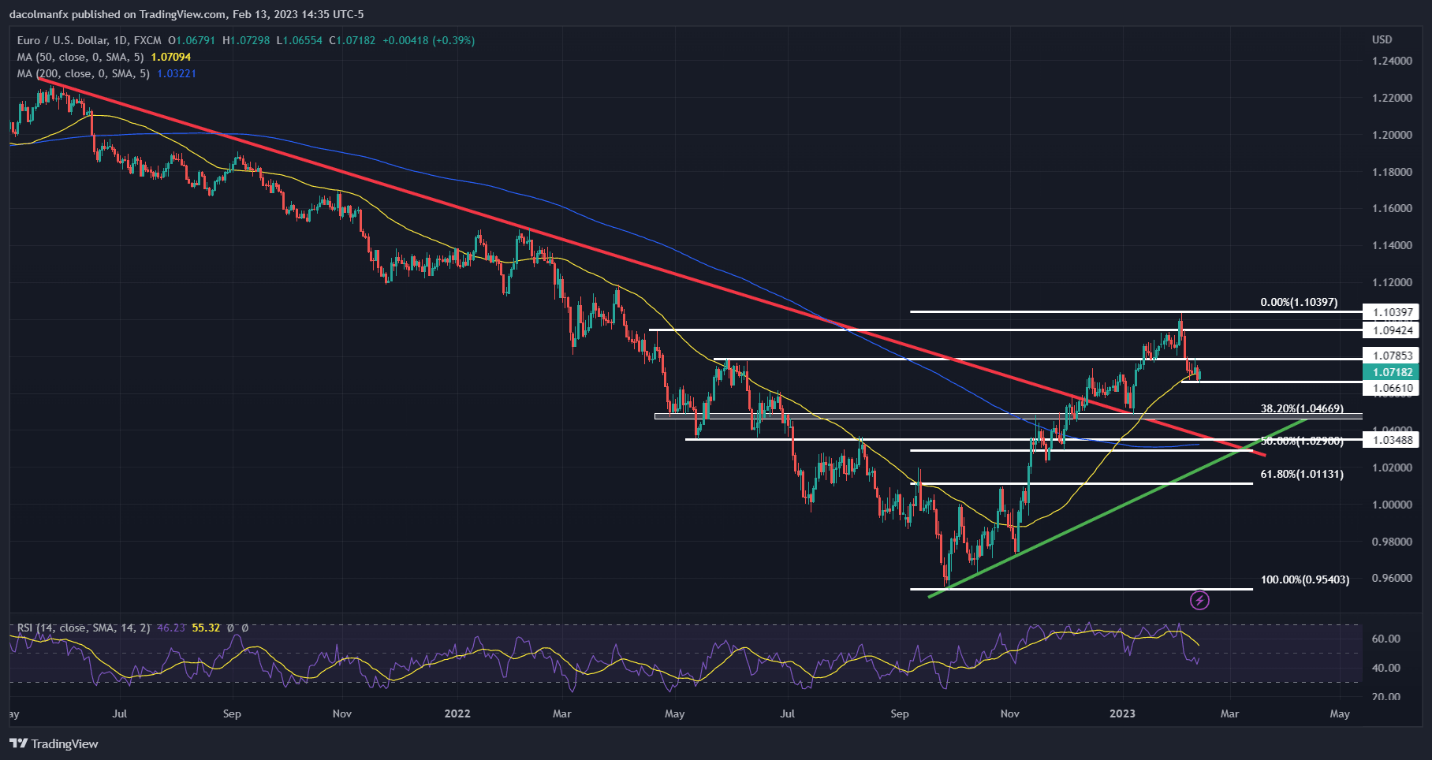Click the 0.96000 price axis label
Screen dimensions: 1432x760
coord(1390,579)
